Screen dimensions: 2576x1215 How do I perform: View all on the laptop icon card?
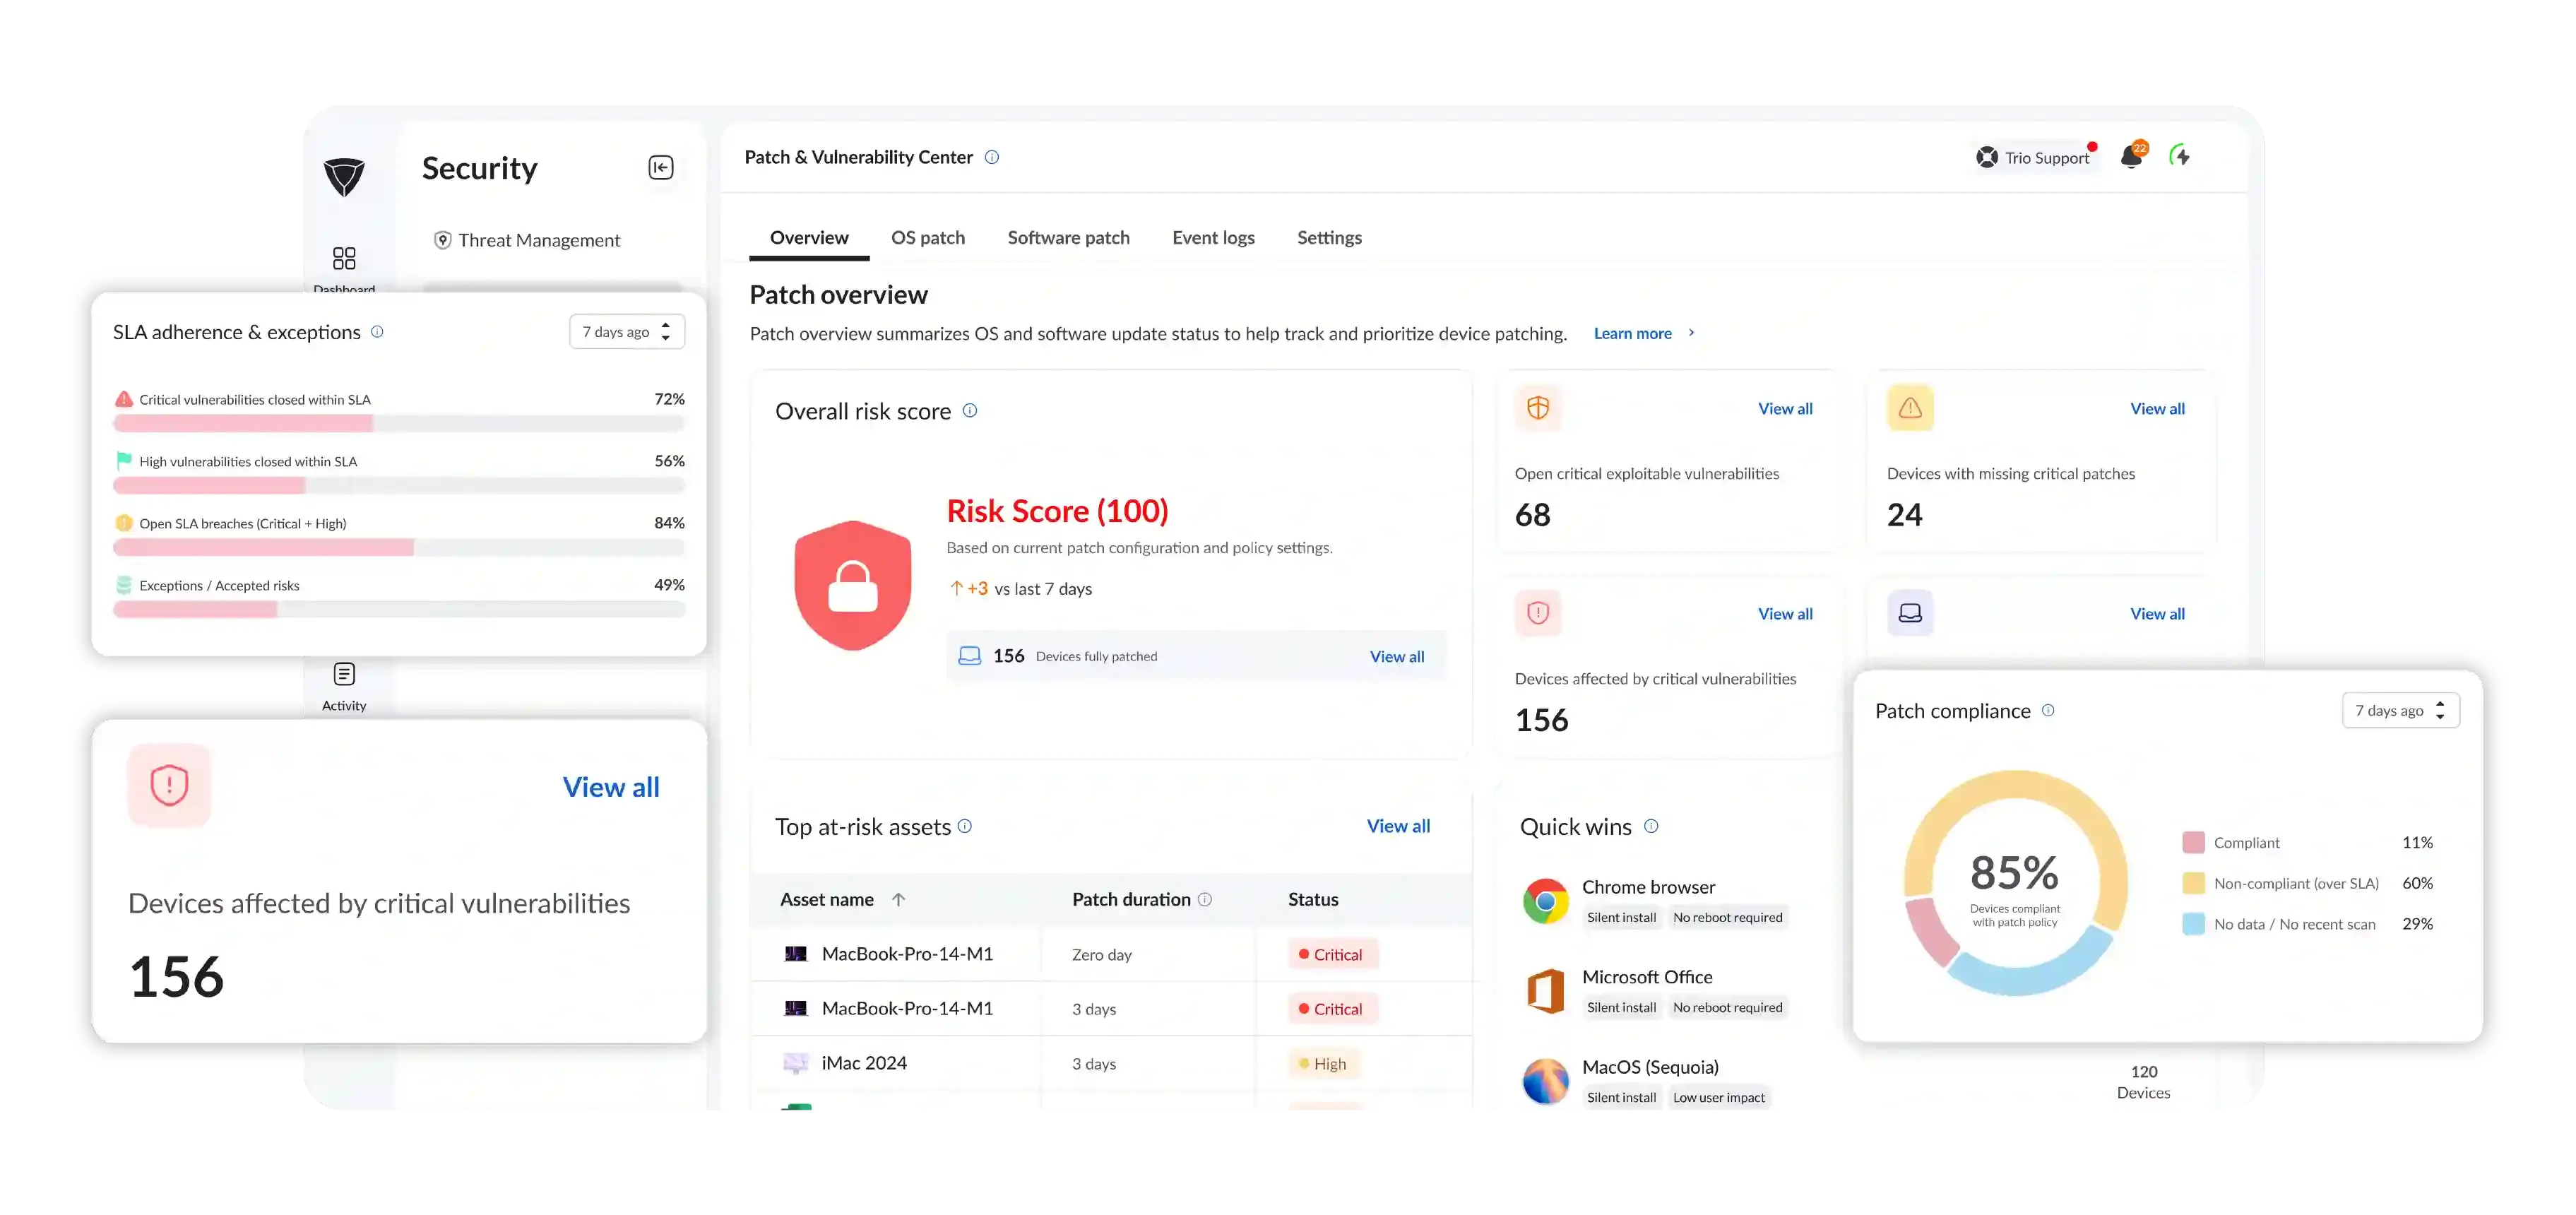(2157, 614)
